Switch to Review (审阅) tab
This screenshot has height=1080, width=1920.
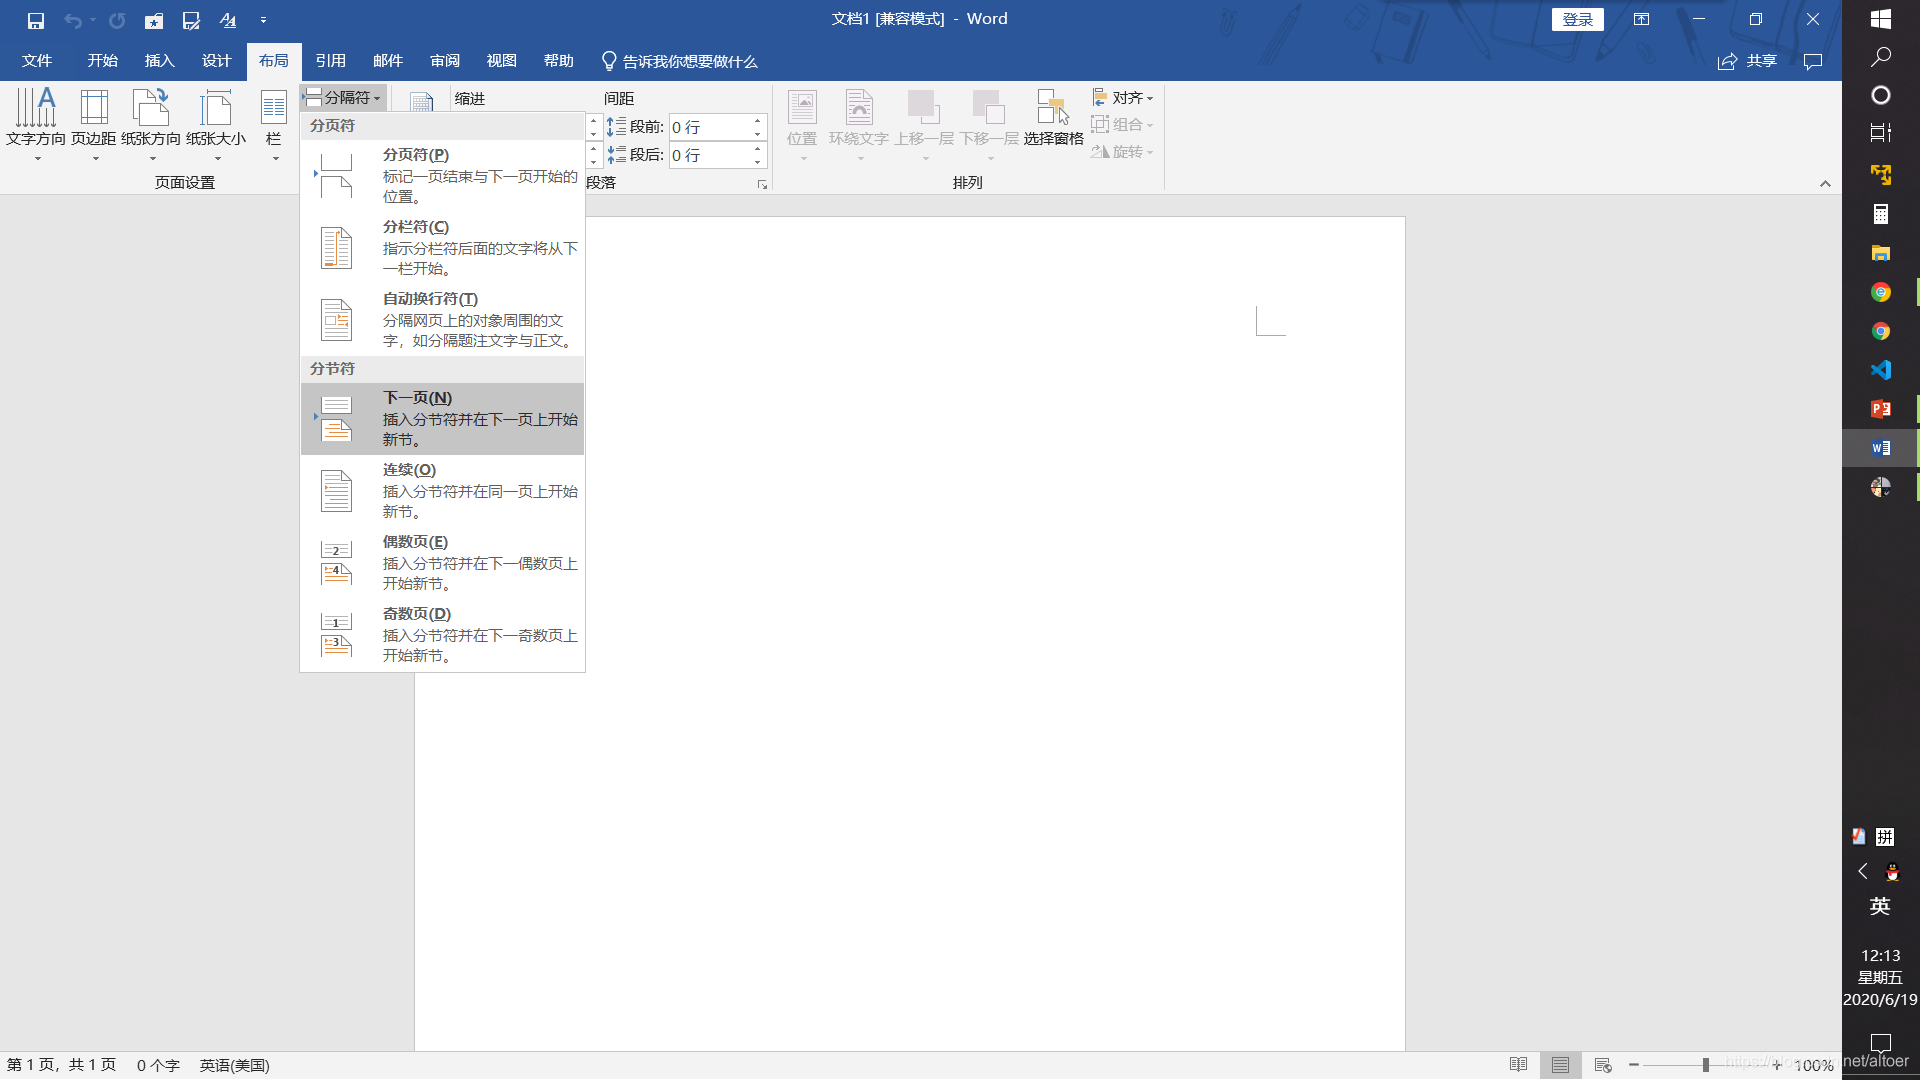(x=445, y=61)
